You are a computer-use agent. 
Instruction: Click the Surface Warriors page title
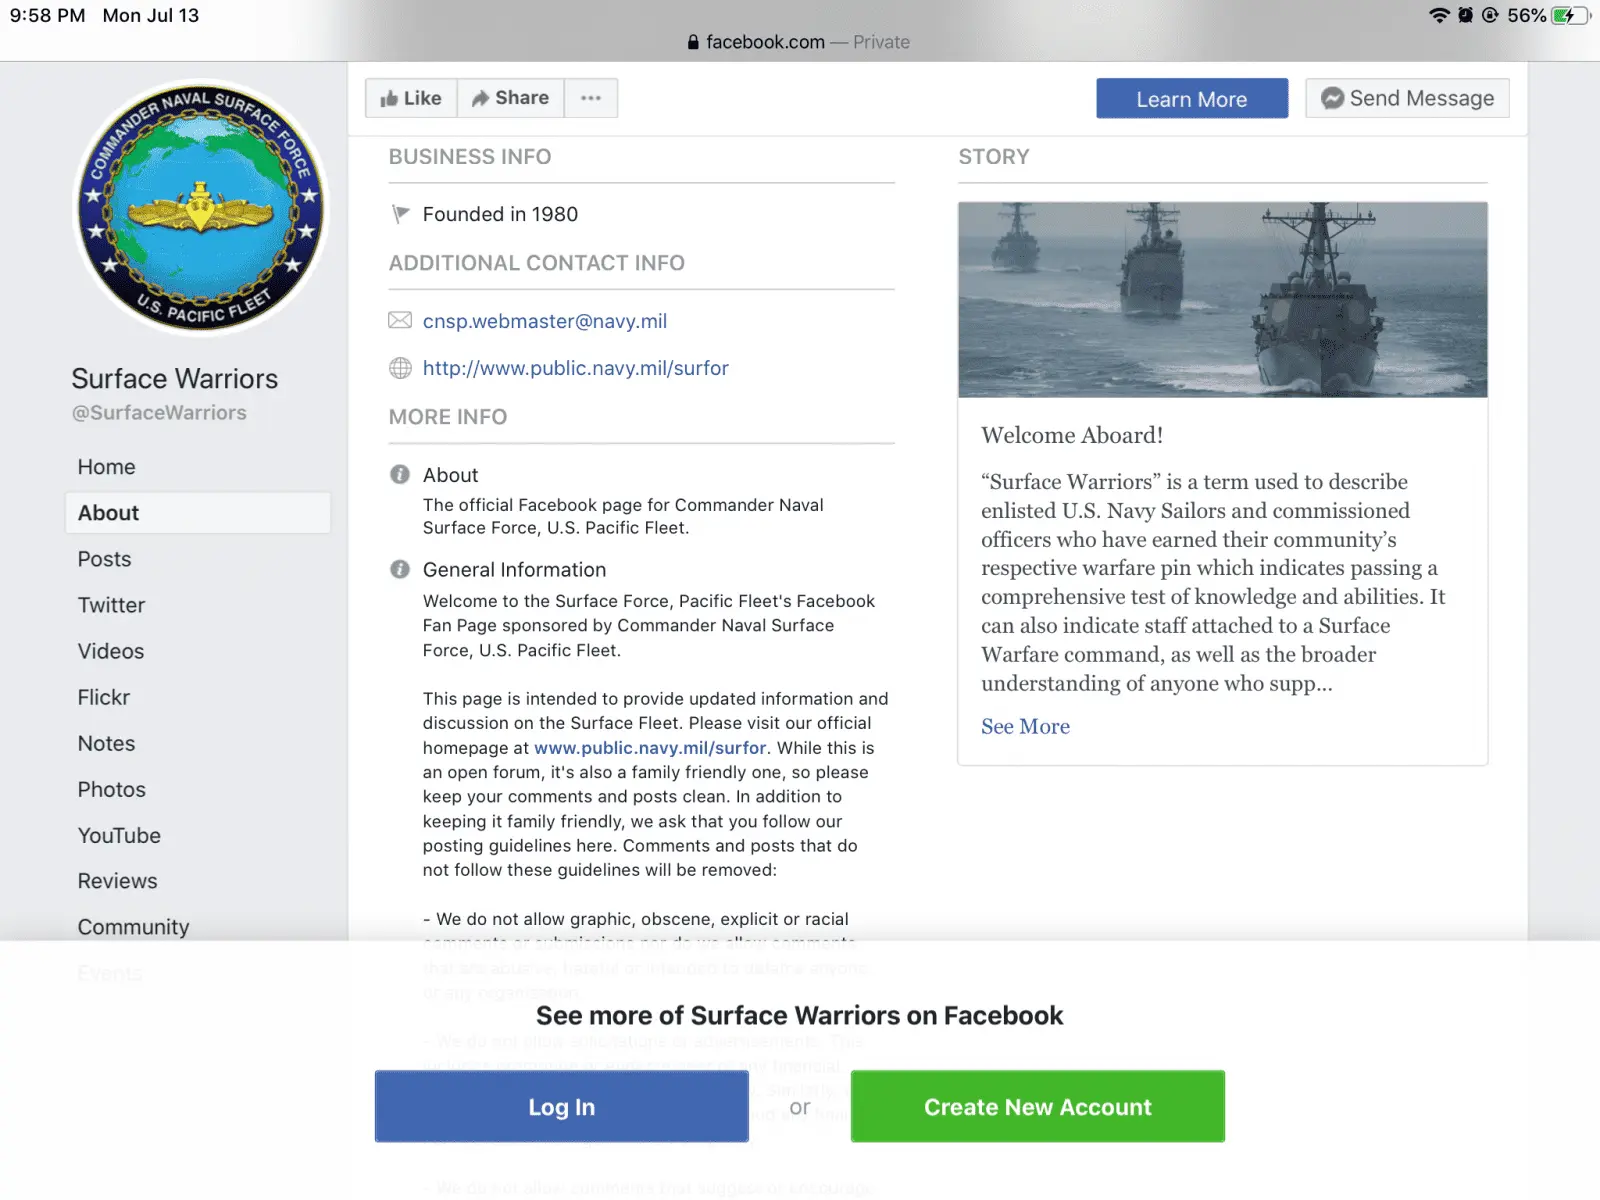click(175, 379)
